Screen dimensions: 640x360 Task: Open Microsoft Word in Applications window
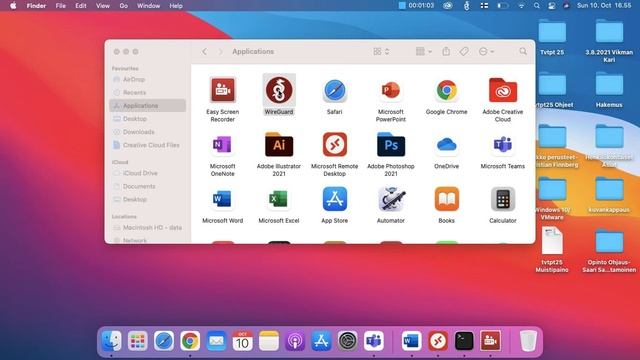(x=222, y=199)
